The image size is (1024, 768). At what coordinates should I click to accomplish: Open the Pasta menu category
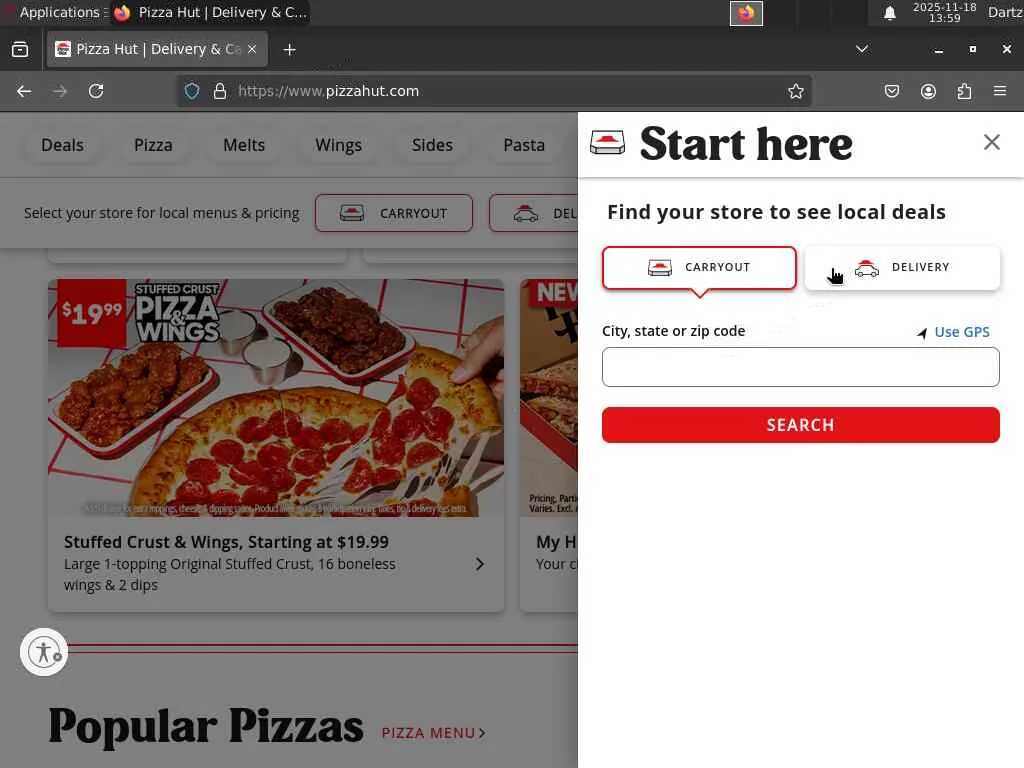[524, 145]
